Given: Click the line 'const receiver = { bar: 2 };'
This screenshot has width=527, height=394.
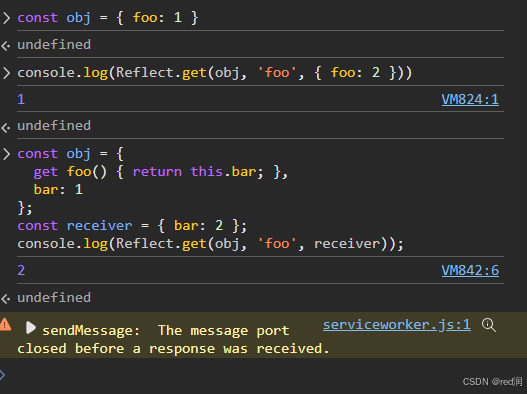Looking at the screenshot, I should 132,226.
